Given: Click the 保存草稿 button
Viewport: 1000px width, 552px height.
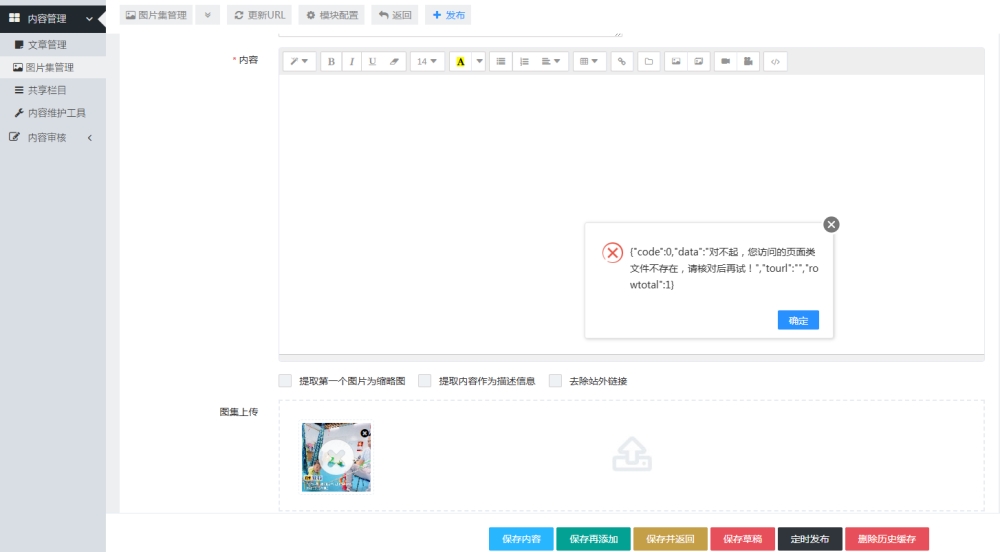Looking at the screenshot, I should click(x=742, y=539).
